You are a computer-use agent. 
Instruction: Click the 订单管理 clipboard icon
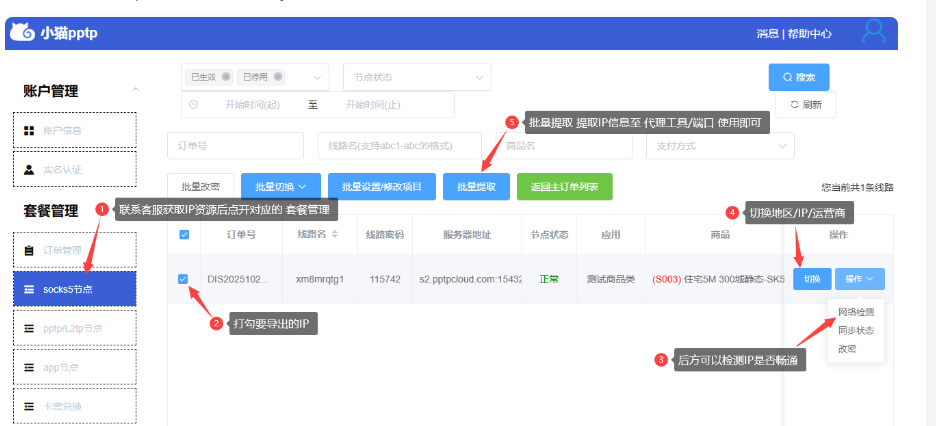tap(29, 250)
